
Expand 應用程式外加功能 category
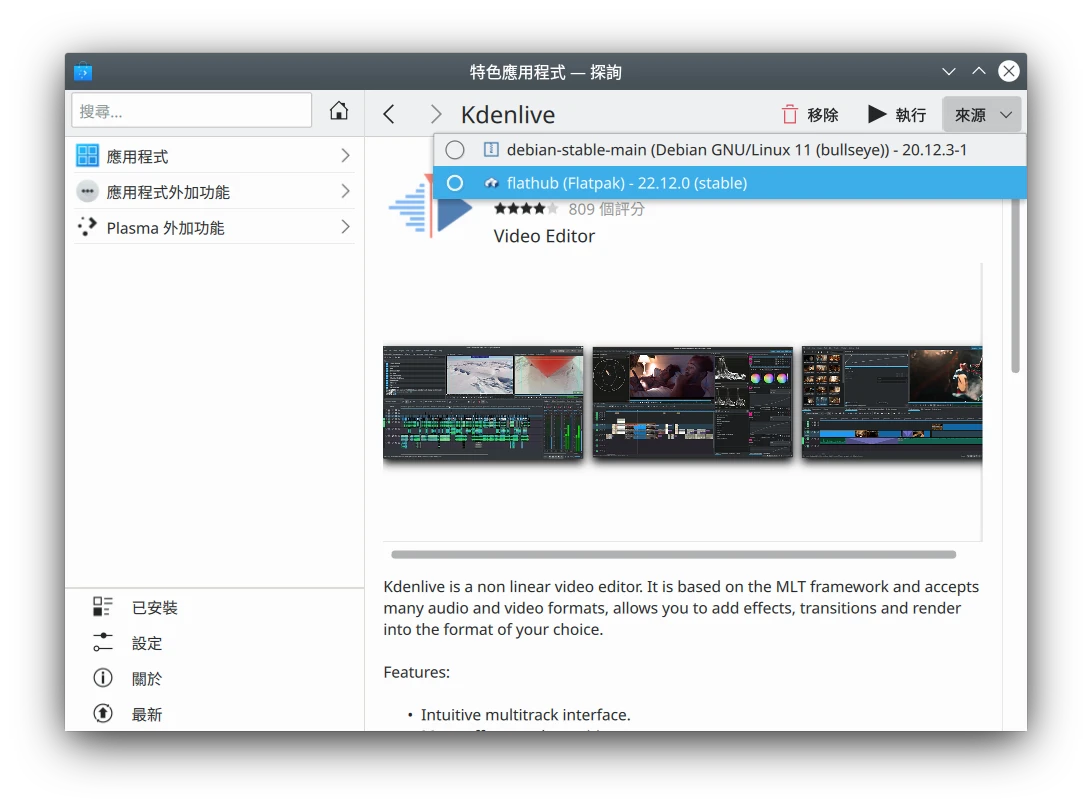click(214, 192)
